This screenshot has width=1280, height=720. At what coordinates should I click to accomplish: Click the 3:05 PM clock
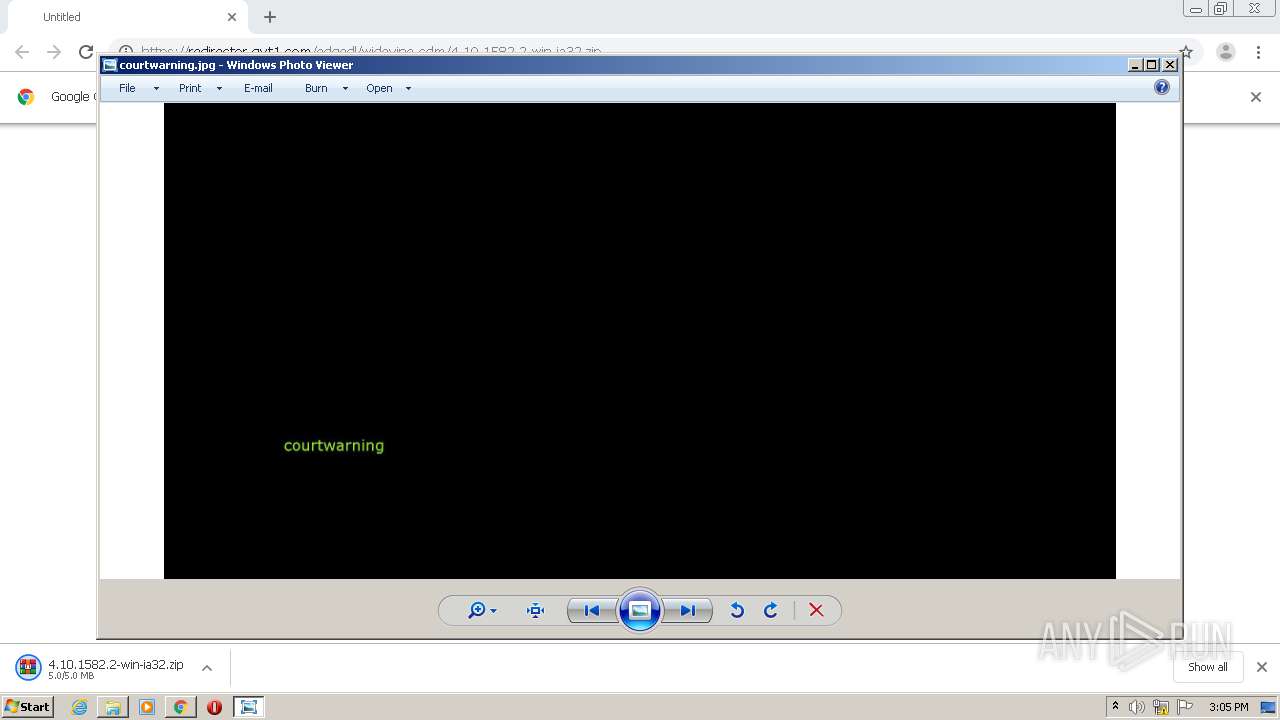tap(1228, 707)
